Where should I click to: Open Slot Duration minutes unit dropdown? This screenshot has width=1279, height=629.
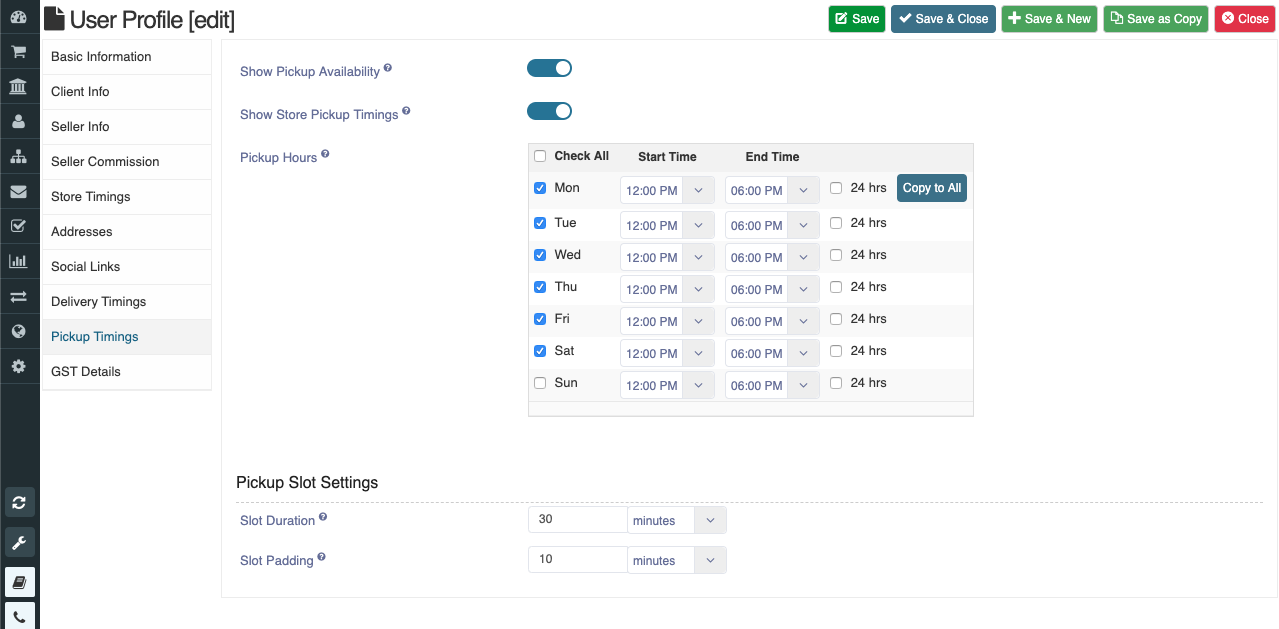[x=677, y=520]
